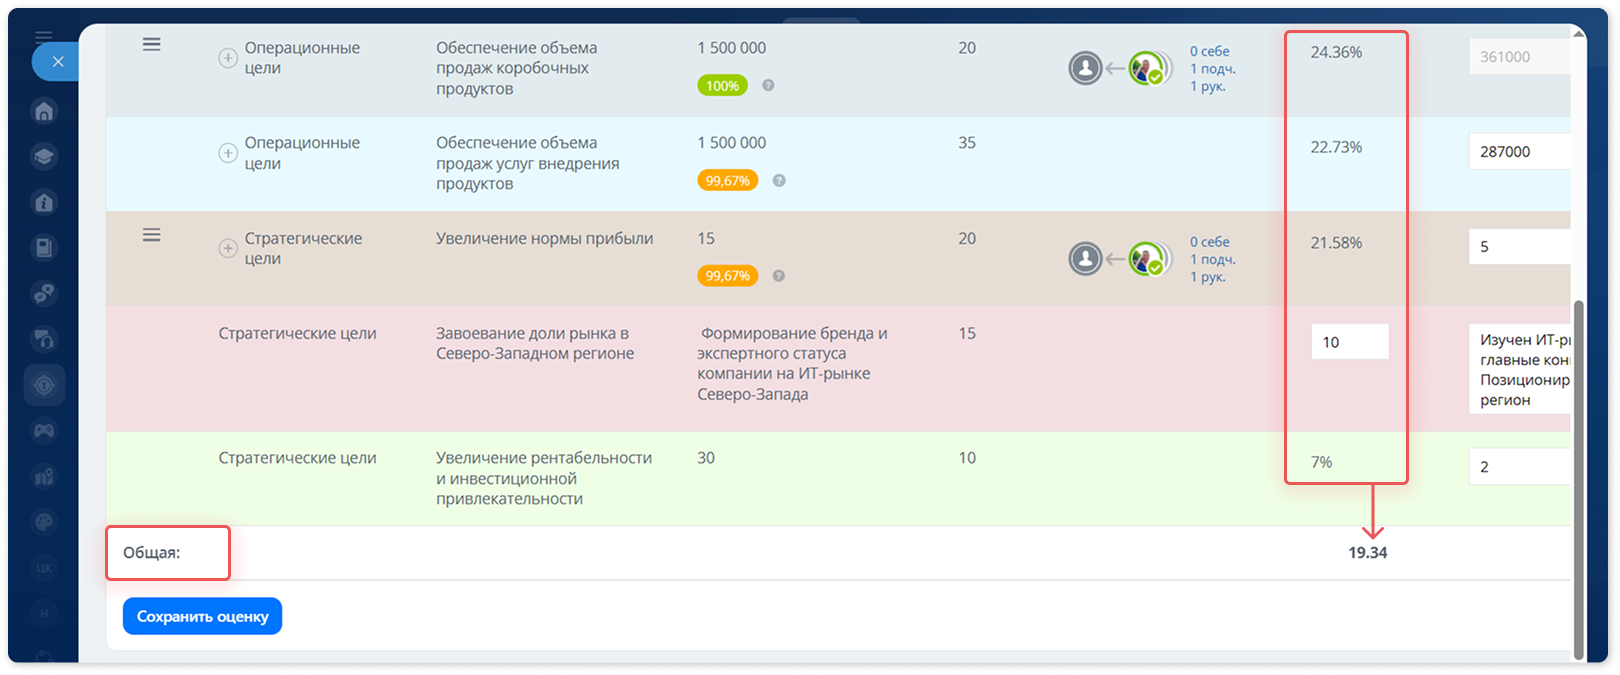Click the '1 подч.' link in нормы прибыли row
The width and height of the screenshot is (1620, 675).
coord(1213,260)
